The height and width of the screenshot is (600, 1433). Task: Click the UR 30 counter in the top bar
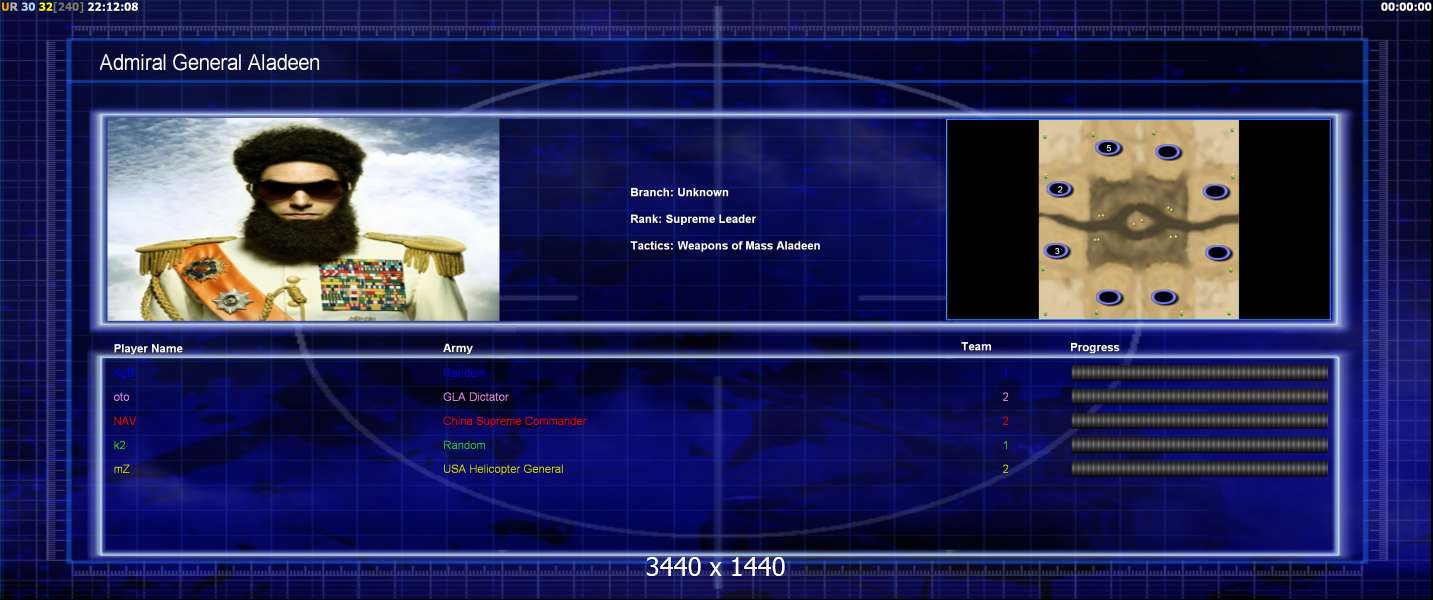point(18,7)
